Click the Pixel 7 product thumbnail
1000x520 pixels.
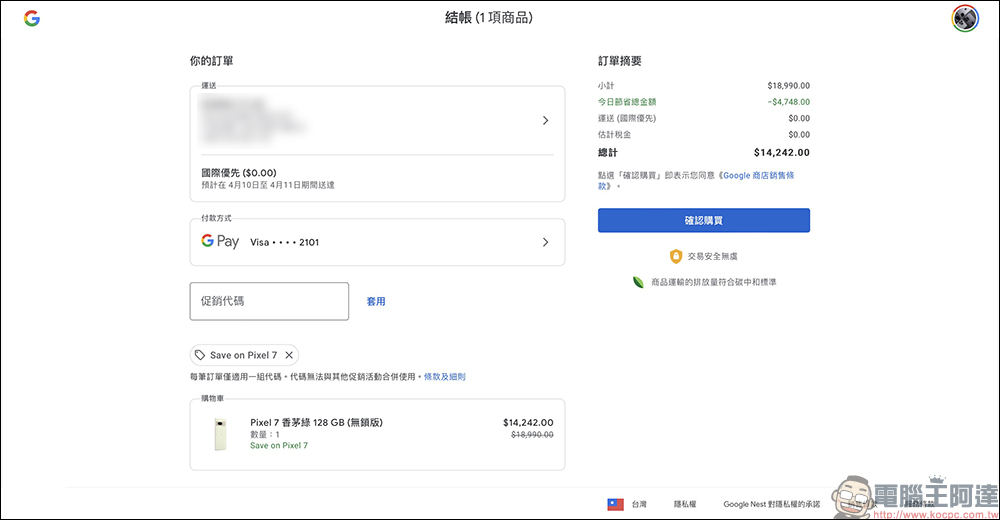click(220, 435)
